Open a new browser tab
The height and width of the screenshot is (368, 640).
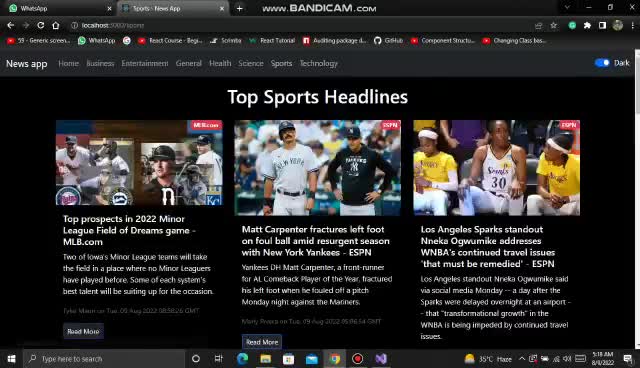click(x=240, y=8)
